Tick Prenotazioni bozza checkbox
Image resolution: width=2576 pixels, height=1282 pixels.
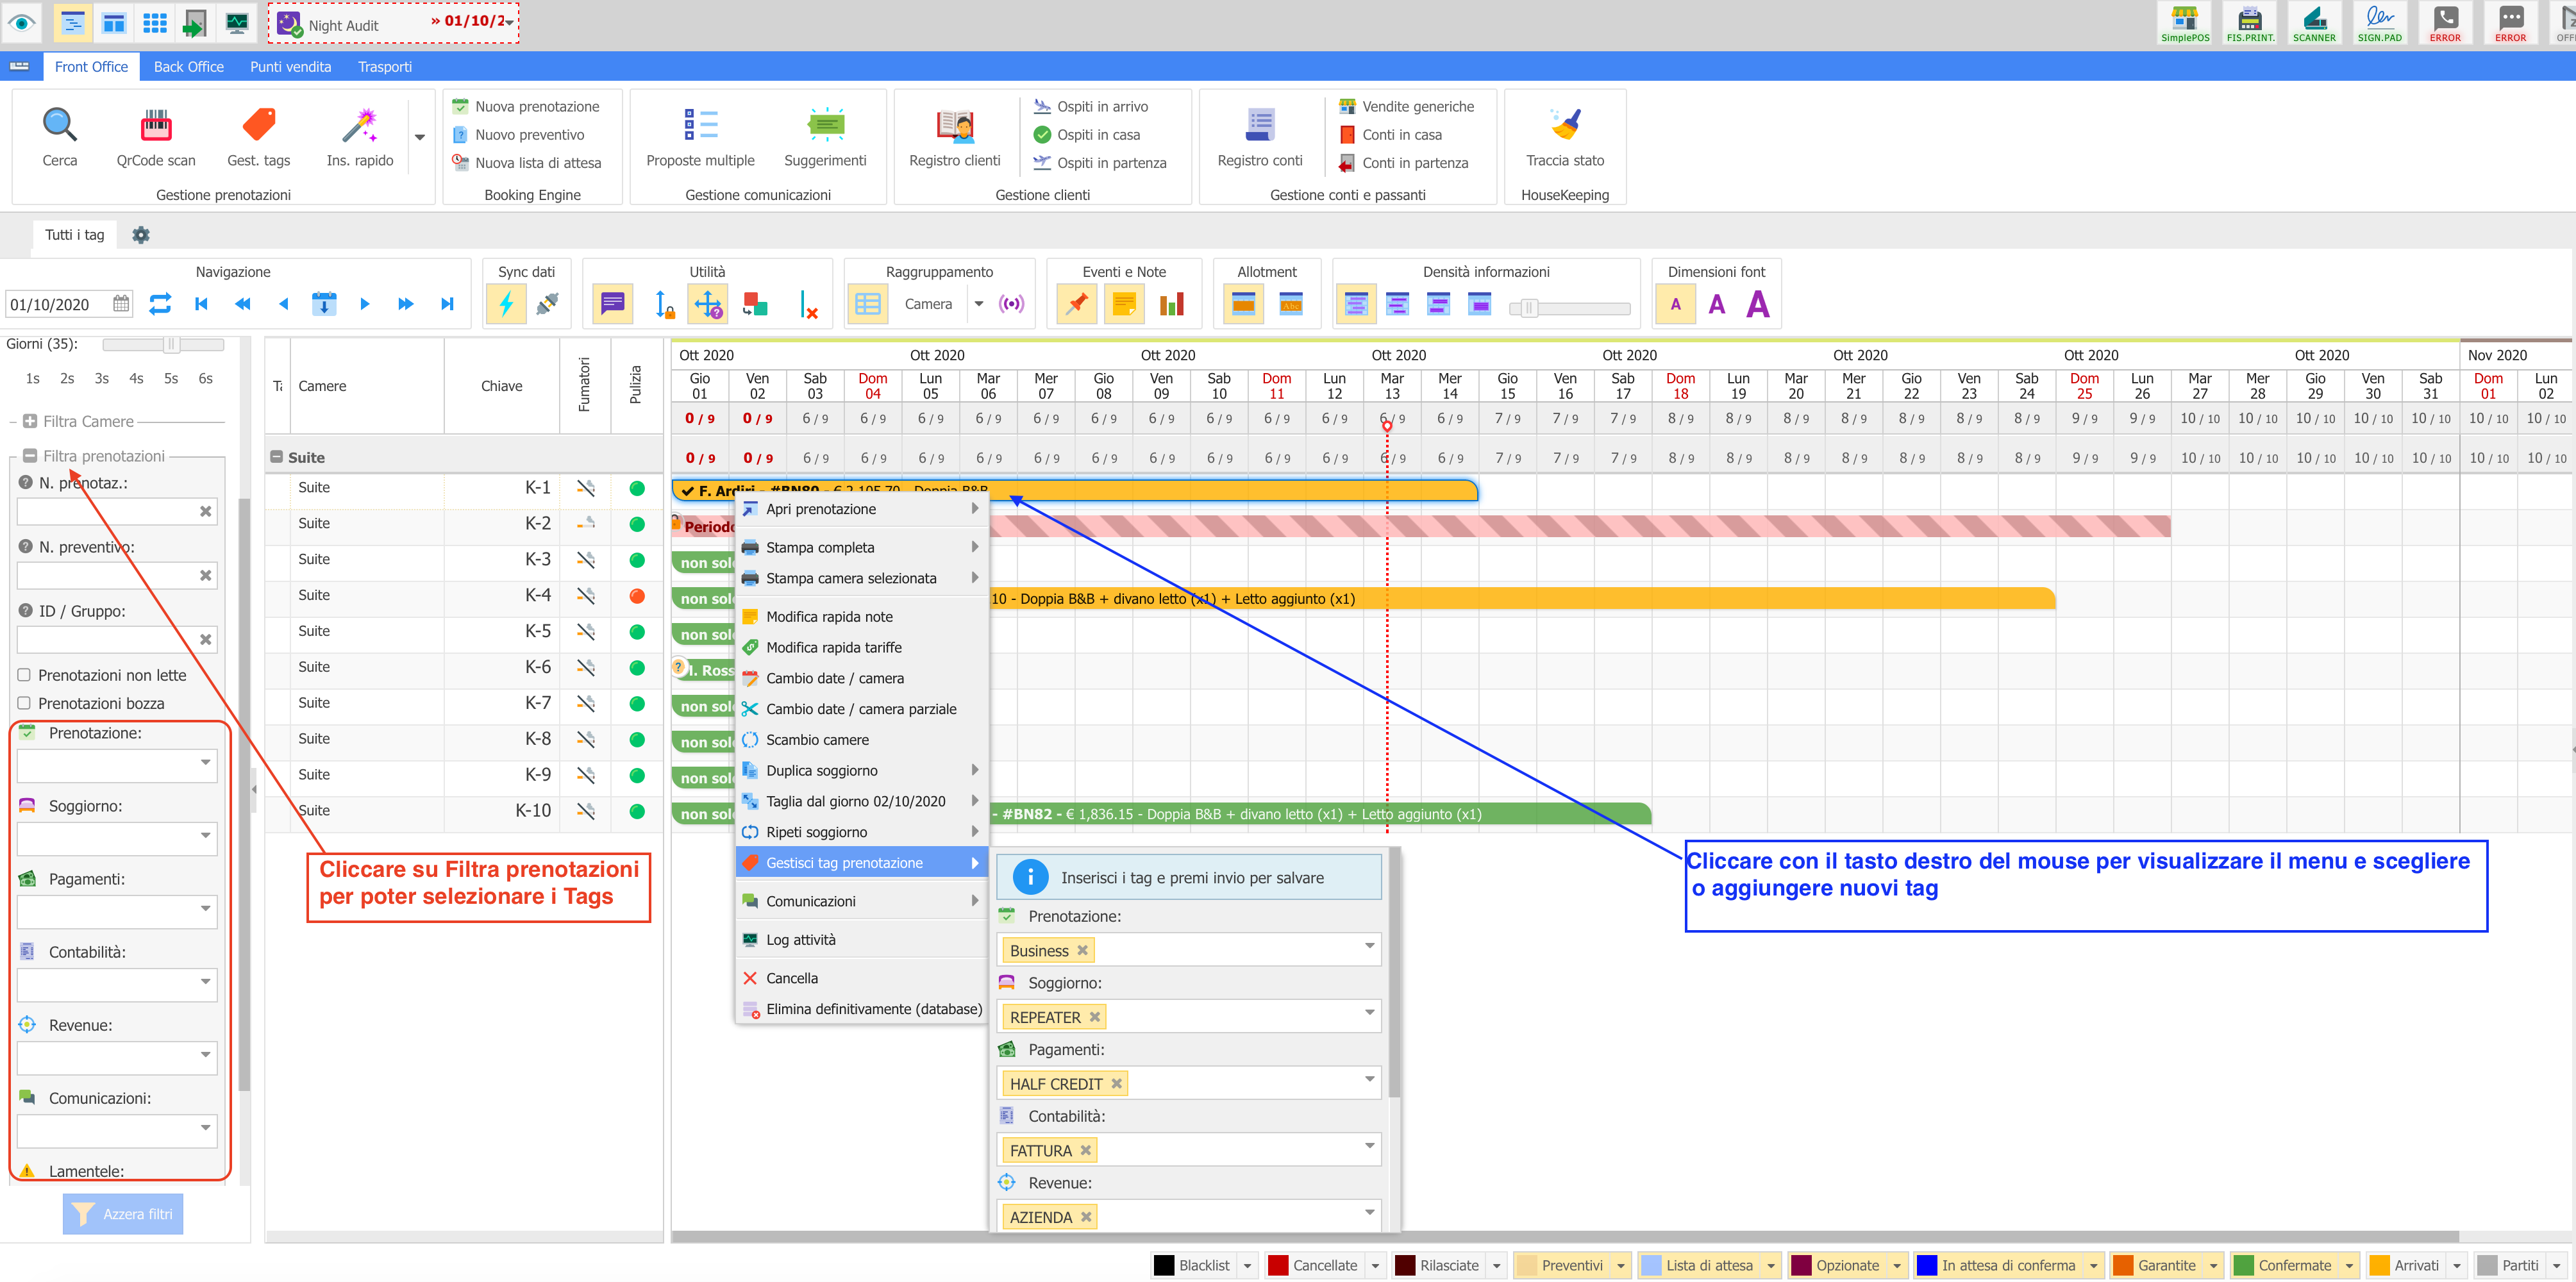(x=24, y=703)
